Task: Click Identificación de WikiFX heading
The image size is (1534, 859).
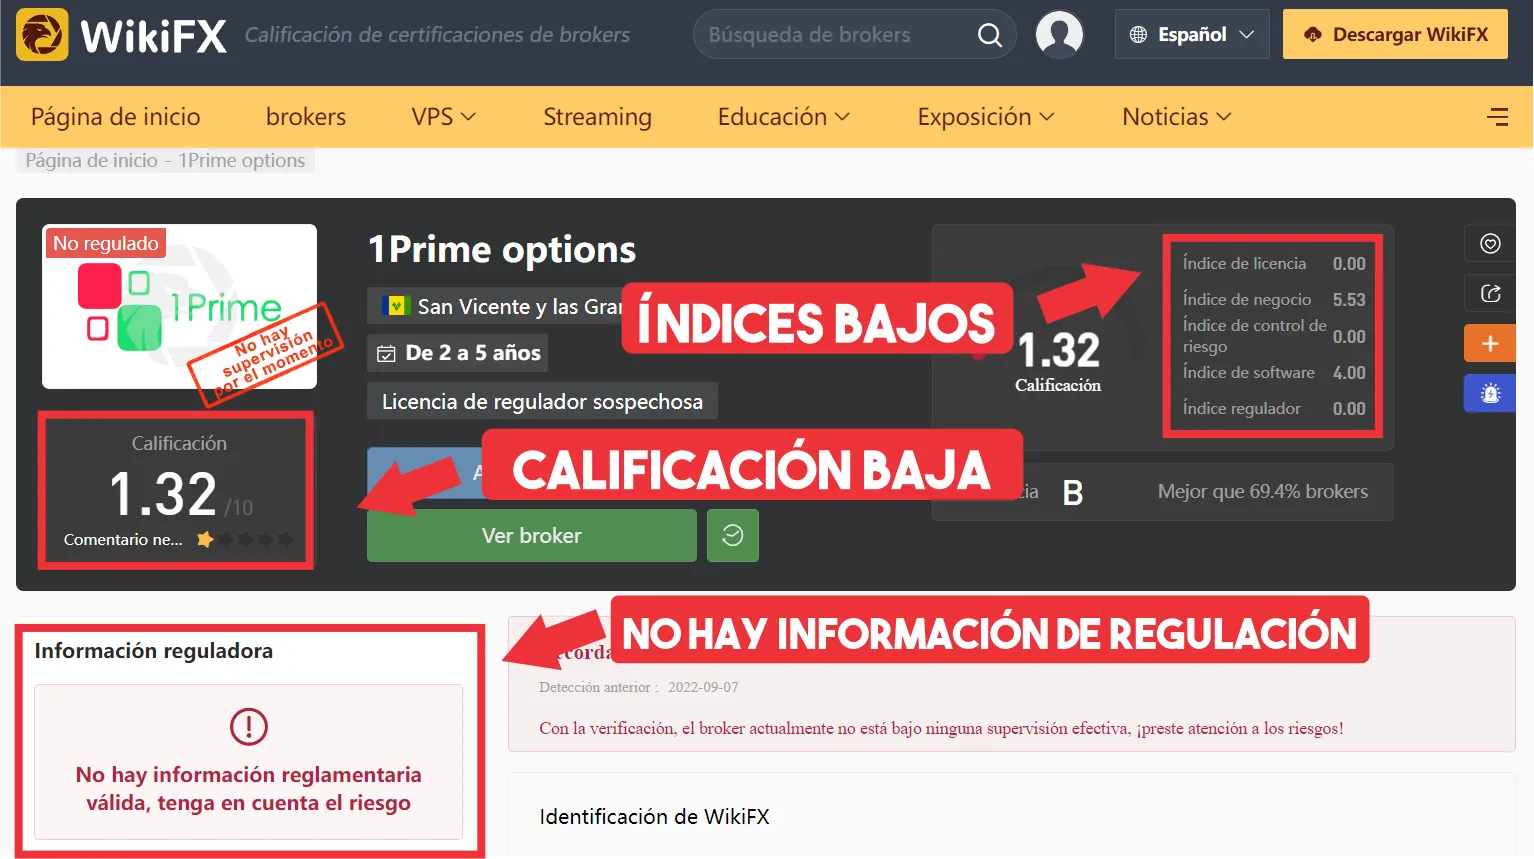Action: click(655, 817)
